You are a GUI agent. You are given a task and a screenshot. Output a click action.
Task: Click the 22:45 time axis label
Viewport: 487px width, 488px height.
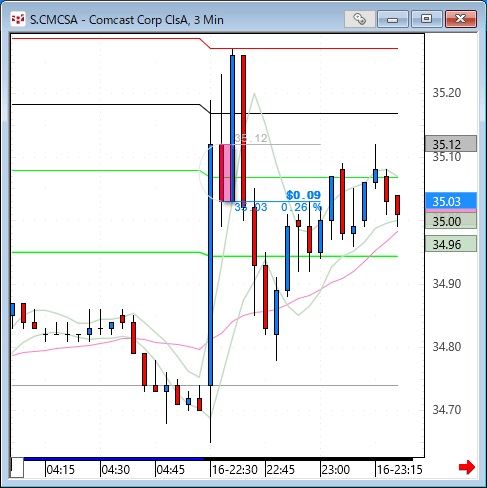pyautogui.click(x=281, y=470)
